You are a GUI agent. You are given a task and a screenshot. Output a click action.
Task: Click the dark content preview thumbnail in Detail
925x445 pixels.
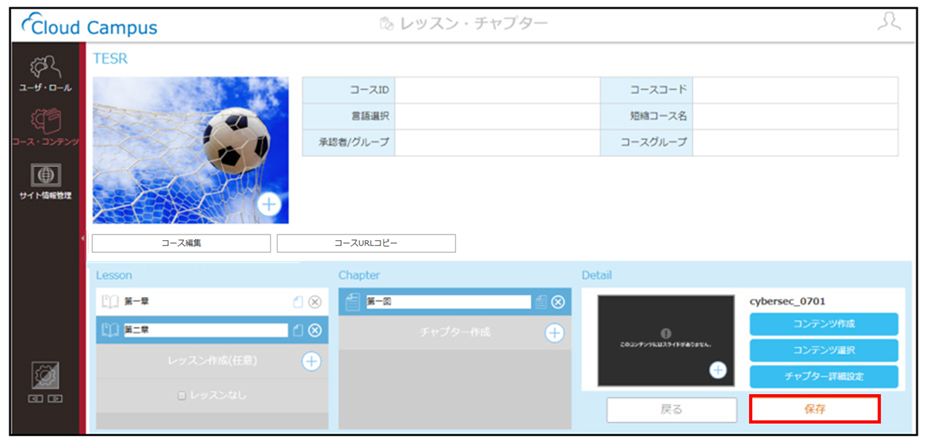coord(666,341)
